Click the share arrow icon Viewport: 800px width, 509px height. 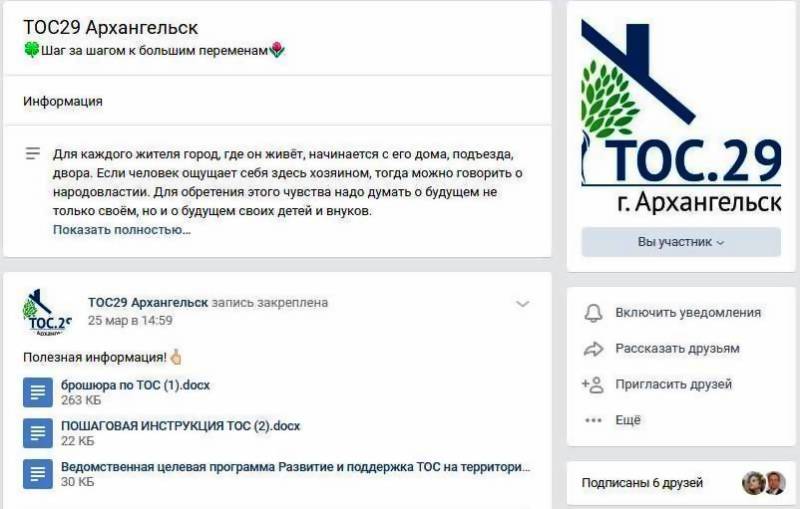pos(593,349)
